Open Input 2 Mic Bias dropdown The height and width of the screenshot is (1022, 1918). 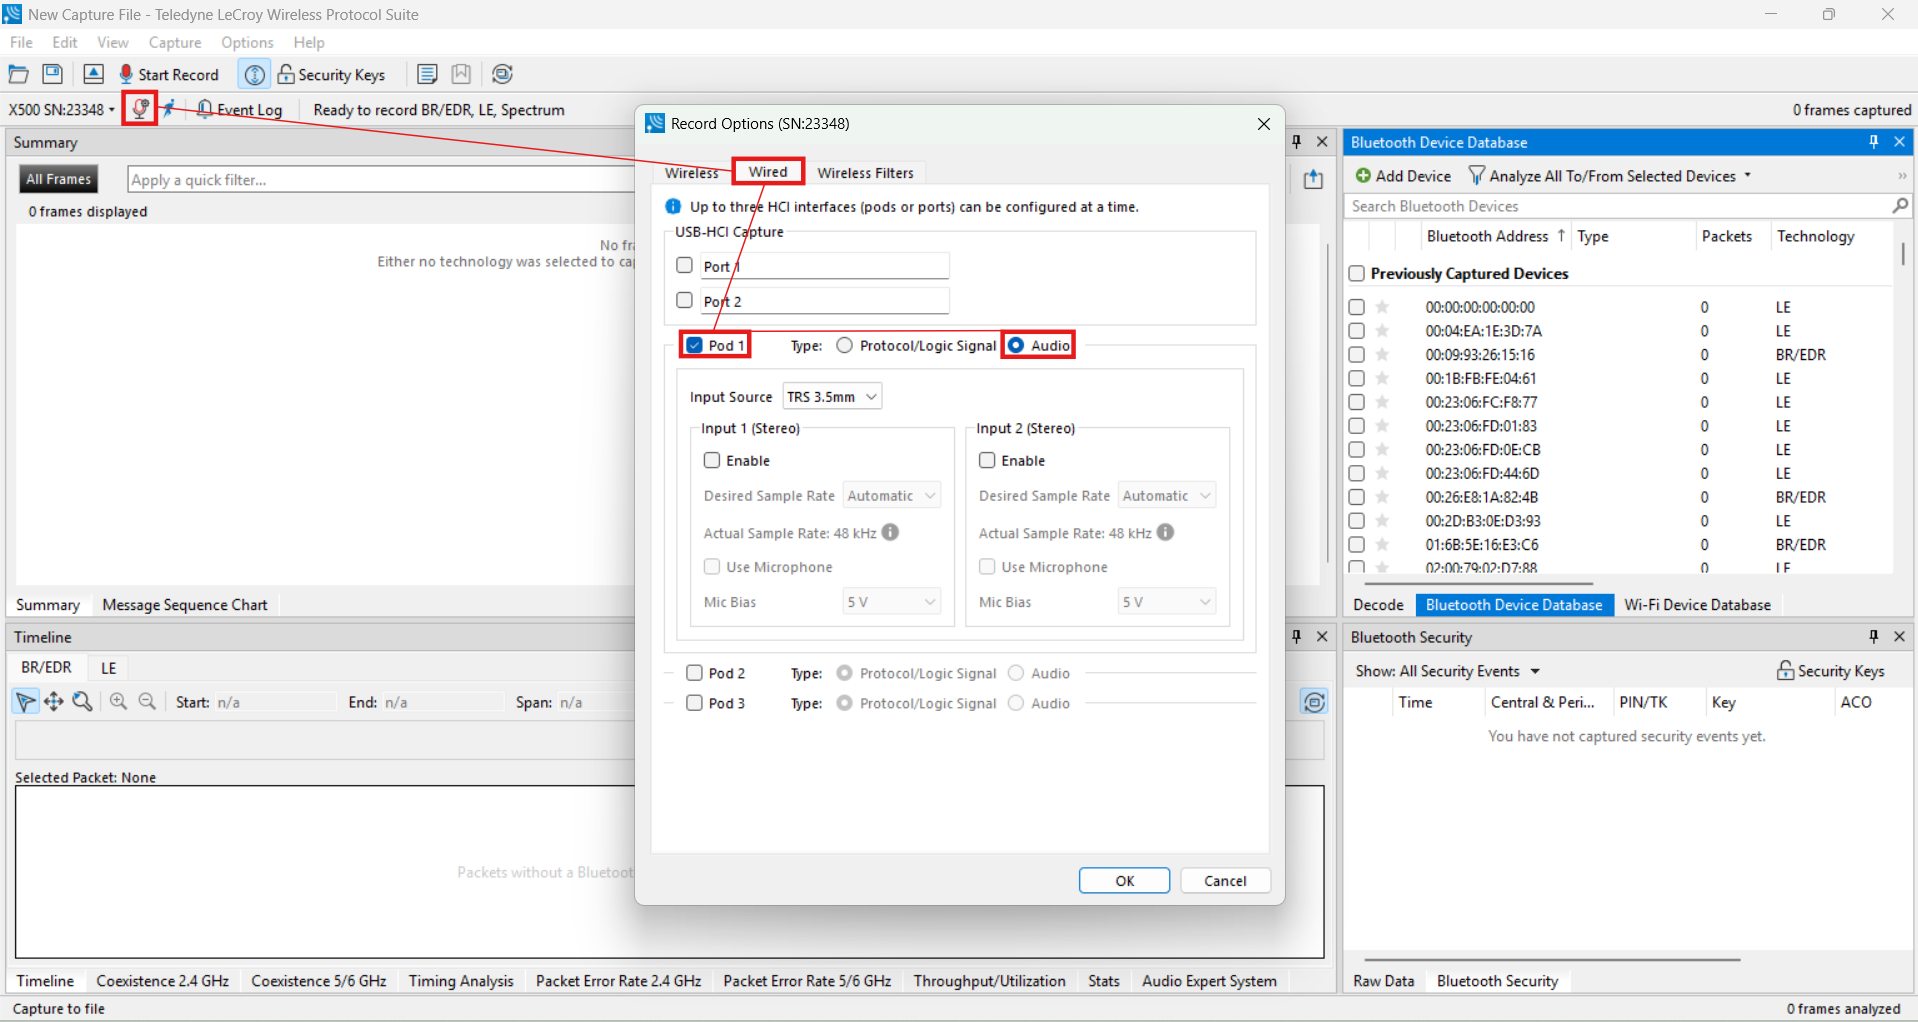(1166, 601)
